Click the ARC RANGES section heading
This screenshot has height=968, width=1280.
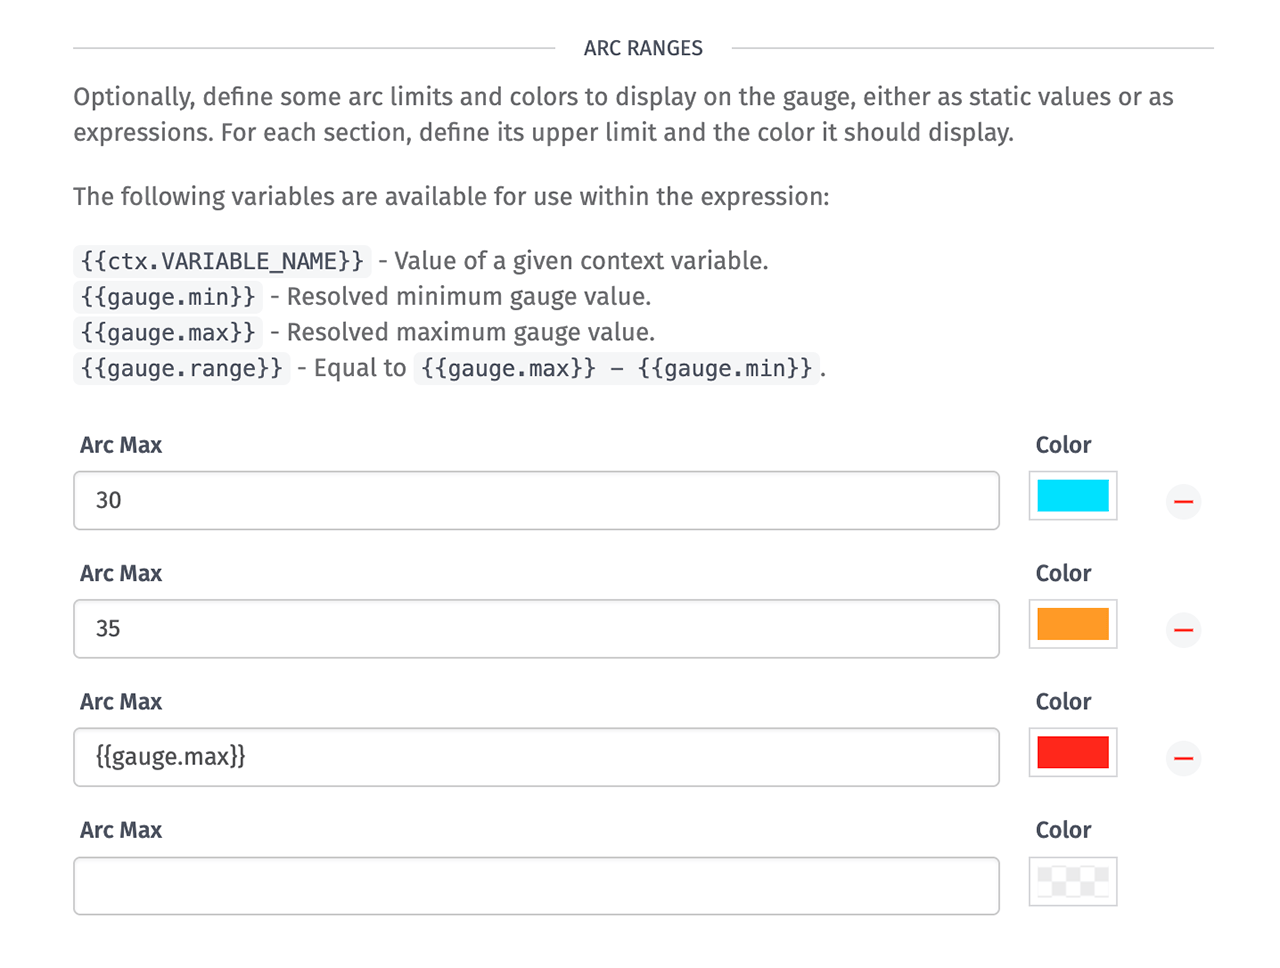pos(643,48)
